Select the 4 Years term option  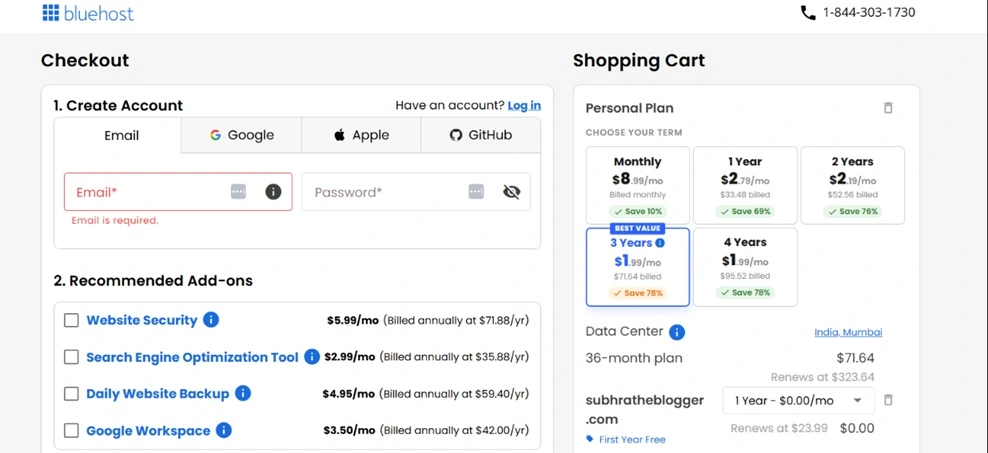click(745, 267)
